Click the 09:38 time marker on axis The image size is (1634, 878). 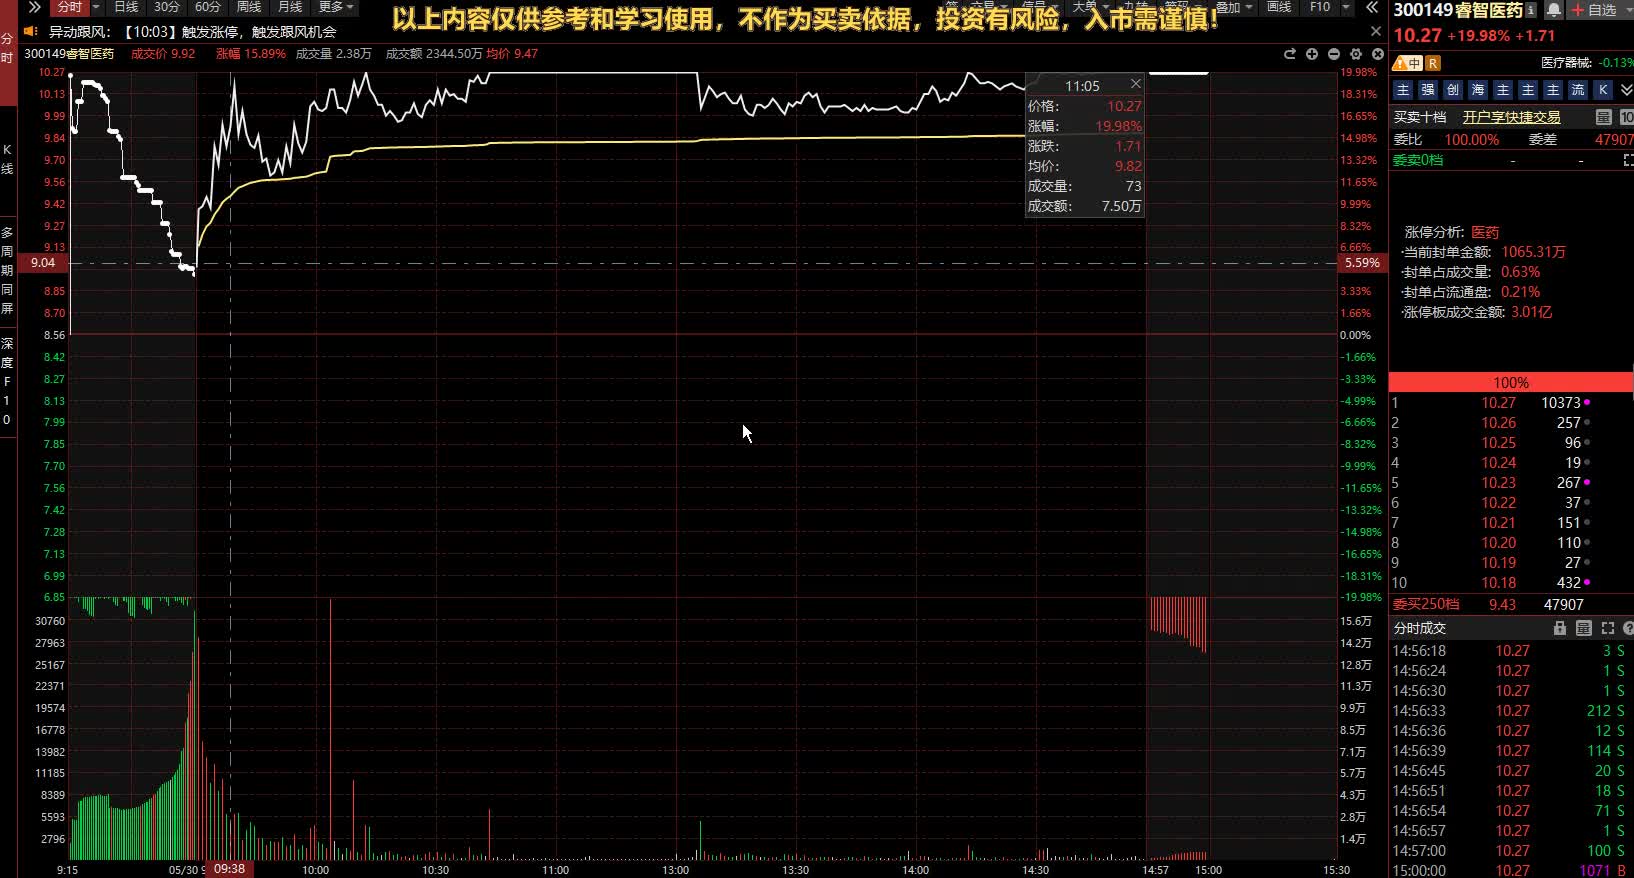pyautogui.click(x=229, y=868)
